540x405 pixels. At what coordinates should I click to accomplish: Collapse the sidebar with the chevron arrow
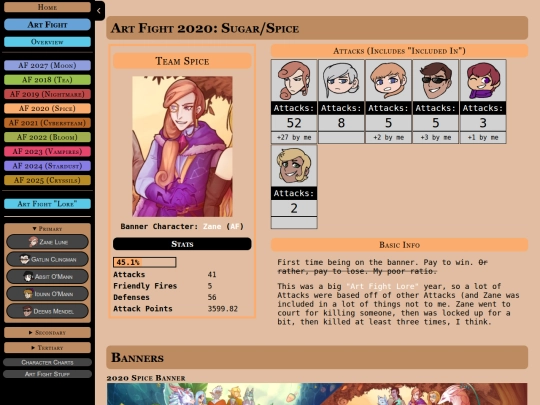pyautogui.click(x=99, y=11)
